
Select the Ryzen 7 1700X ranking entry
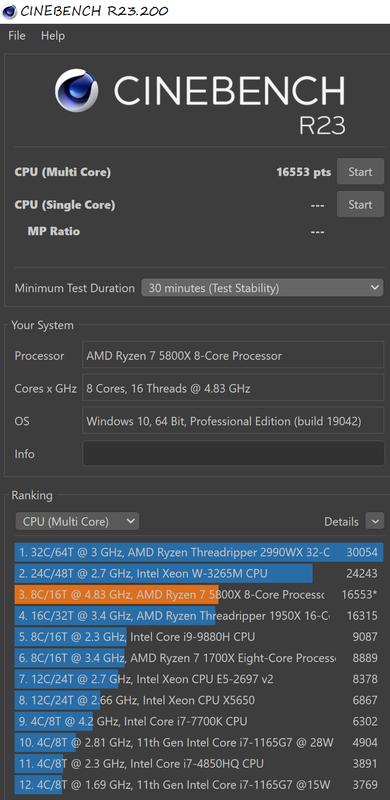click(x=199, y=658)
